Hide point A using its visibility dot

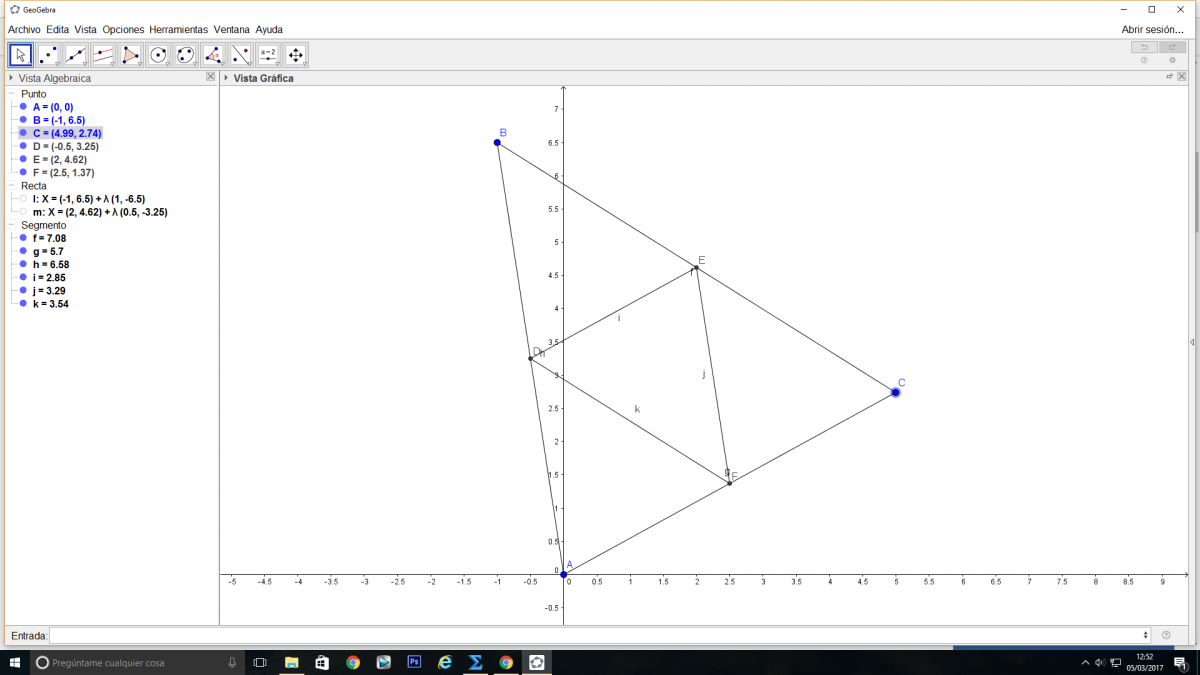(x=23, y=107)
